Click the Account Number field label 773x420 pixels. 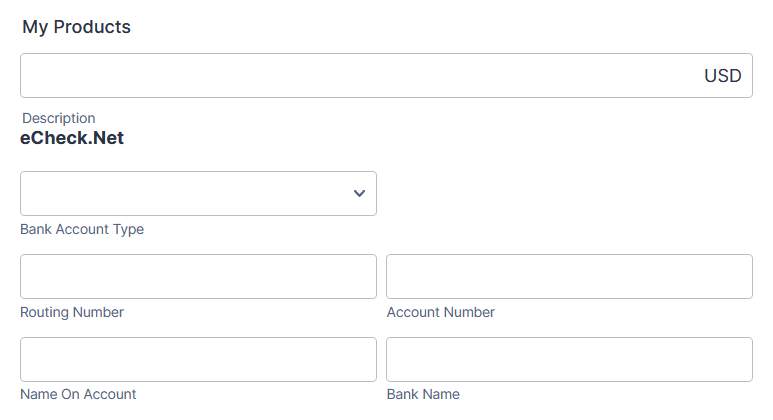441,312
